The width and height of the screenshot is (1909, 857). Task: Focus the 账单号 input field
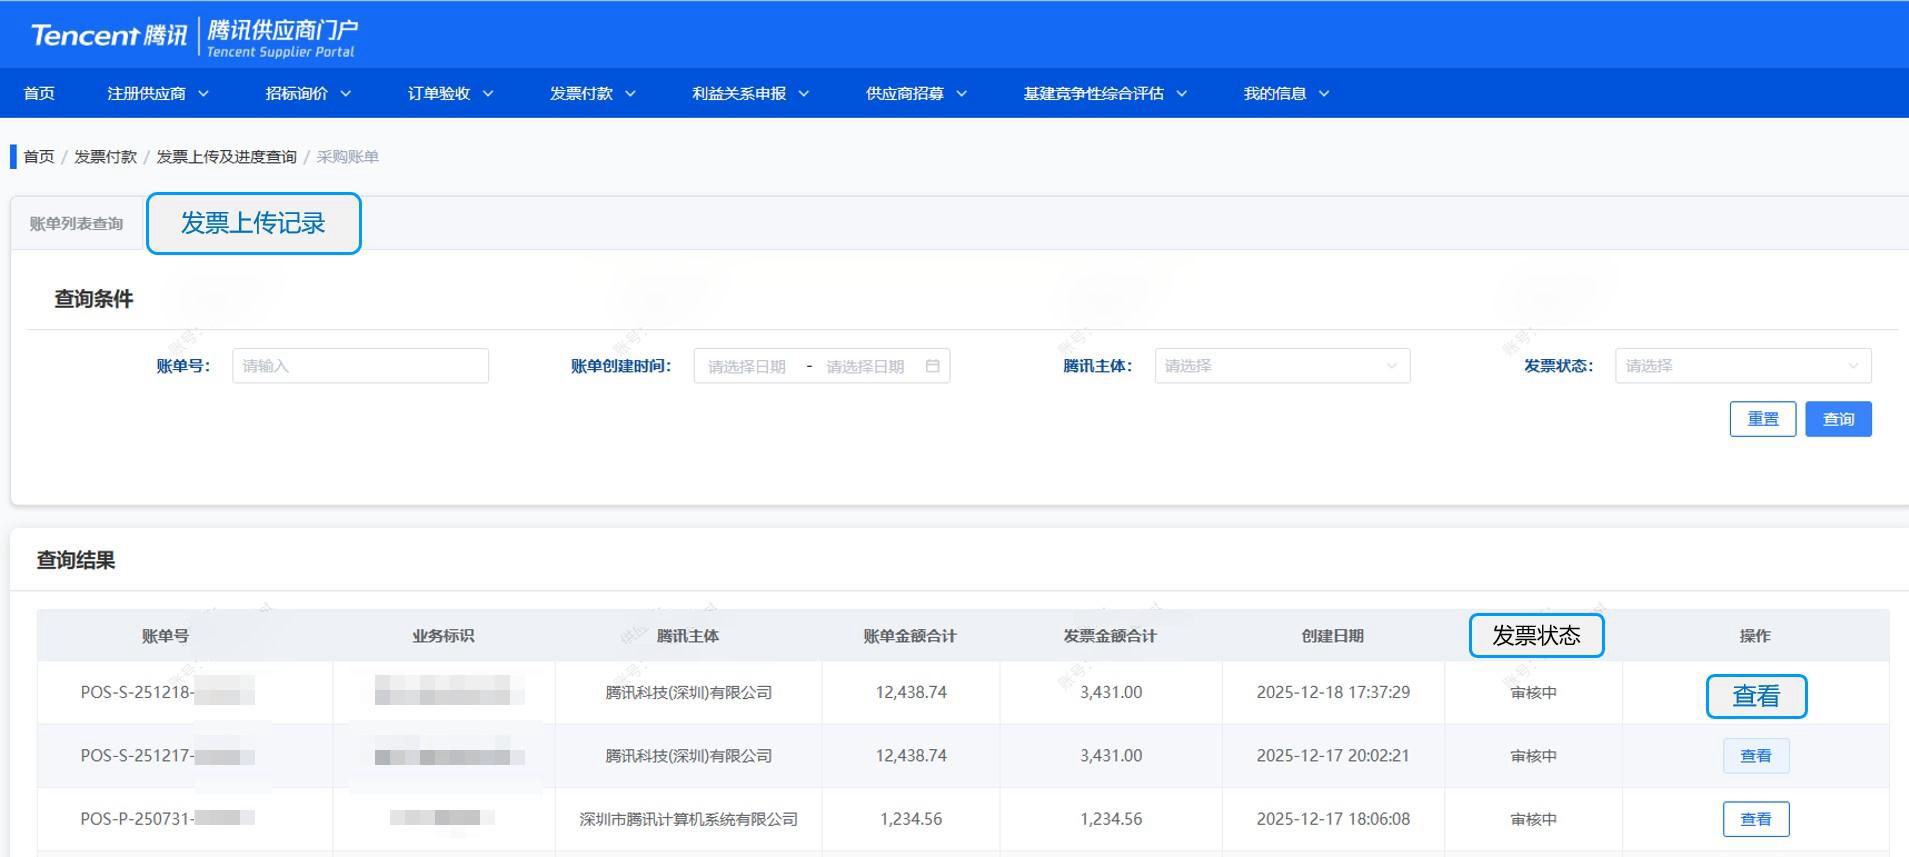[x=360, y=366]
